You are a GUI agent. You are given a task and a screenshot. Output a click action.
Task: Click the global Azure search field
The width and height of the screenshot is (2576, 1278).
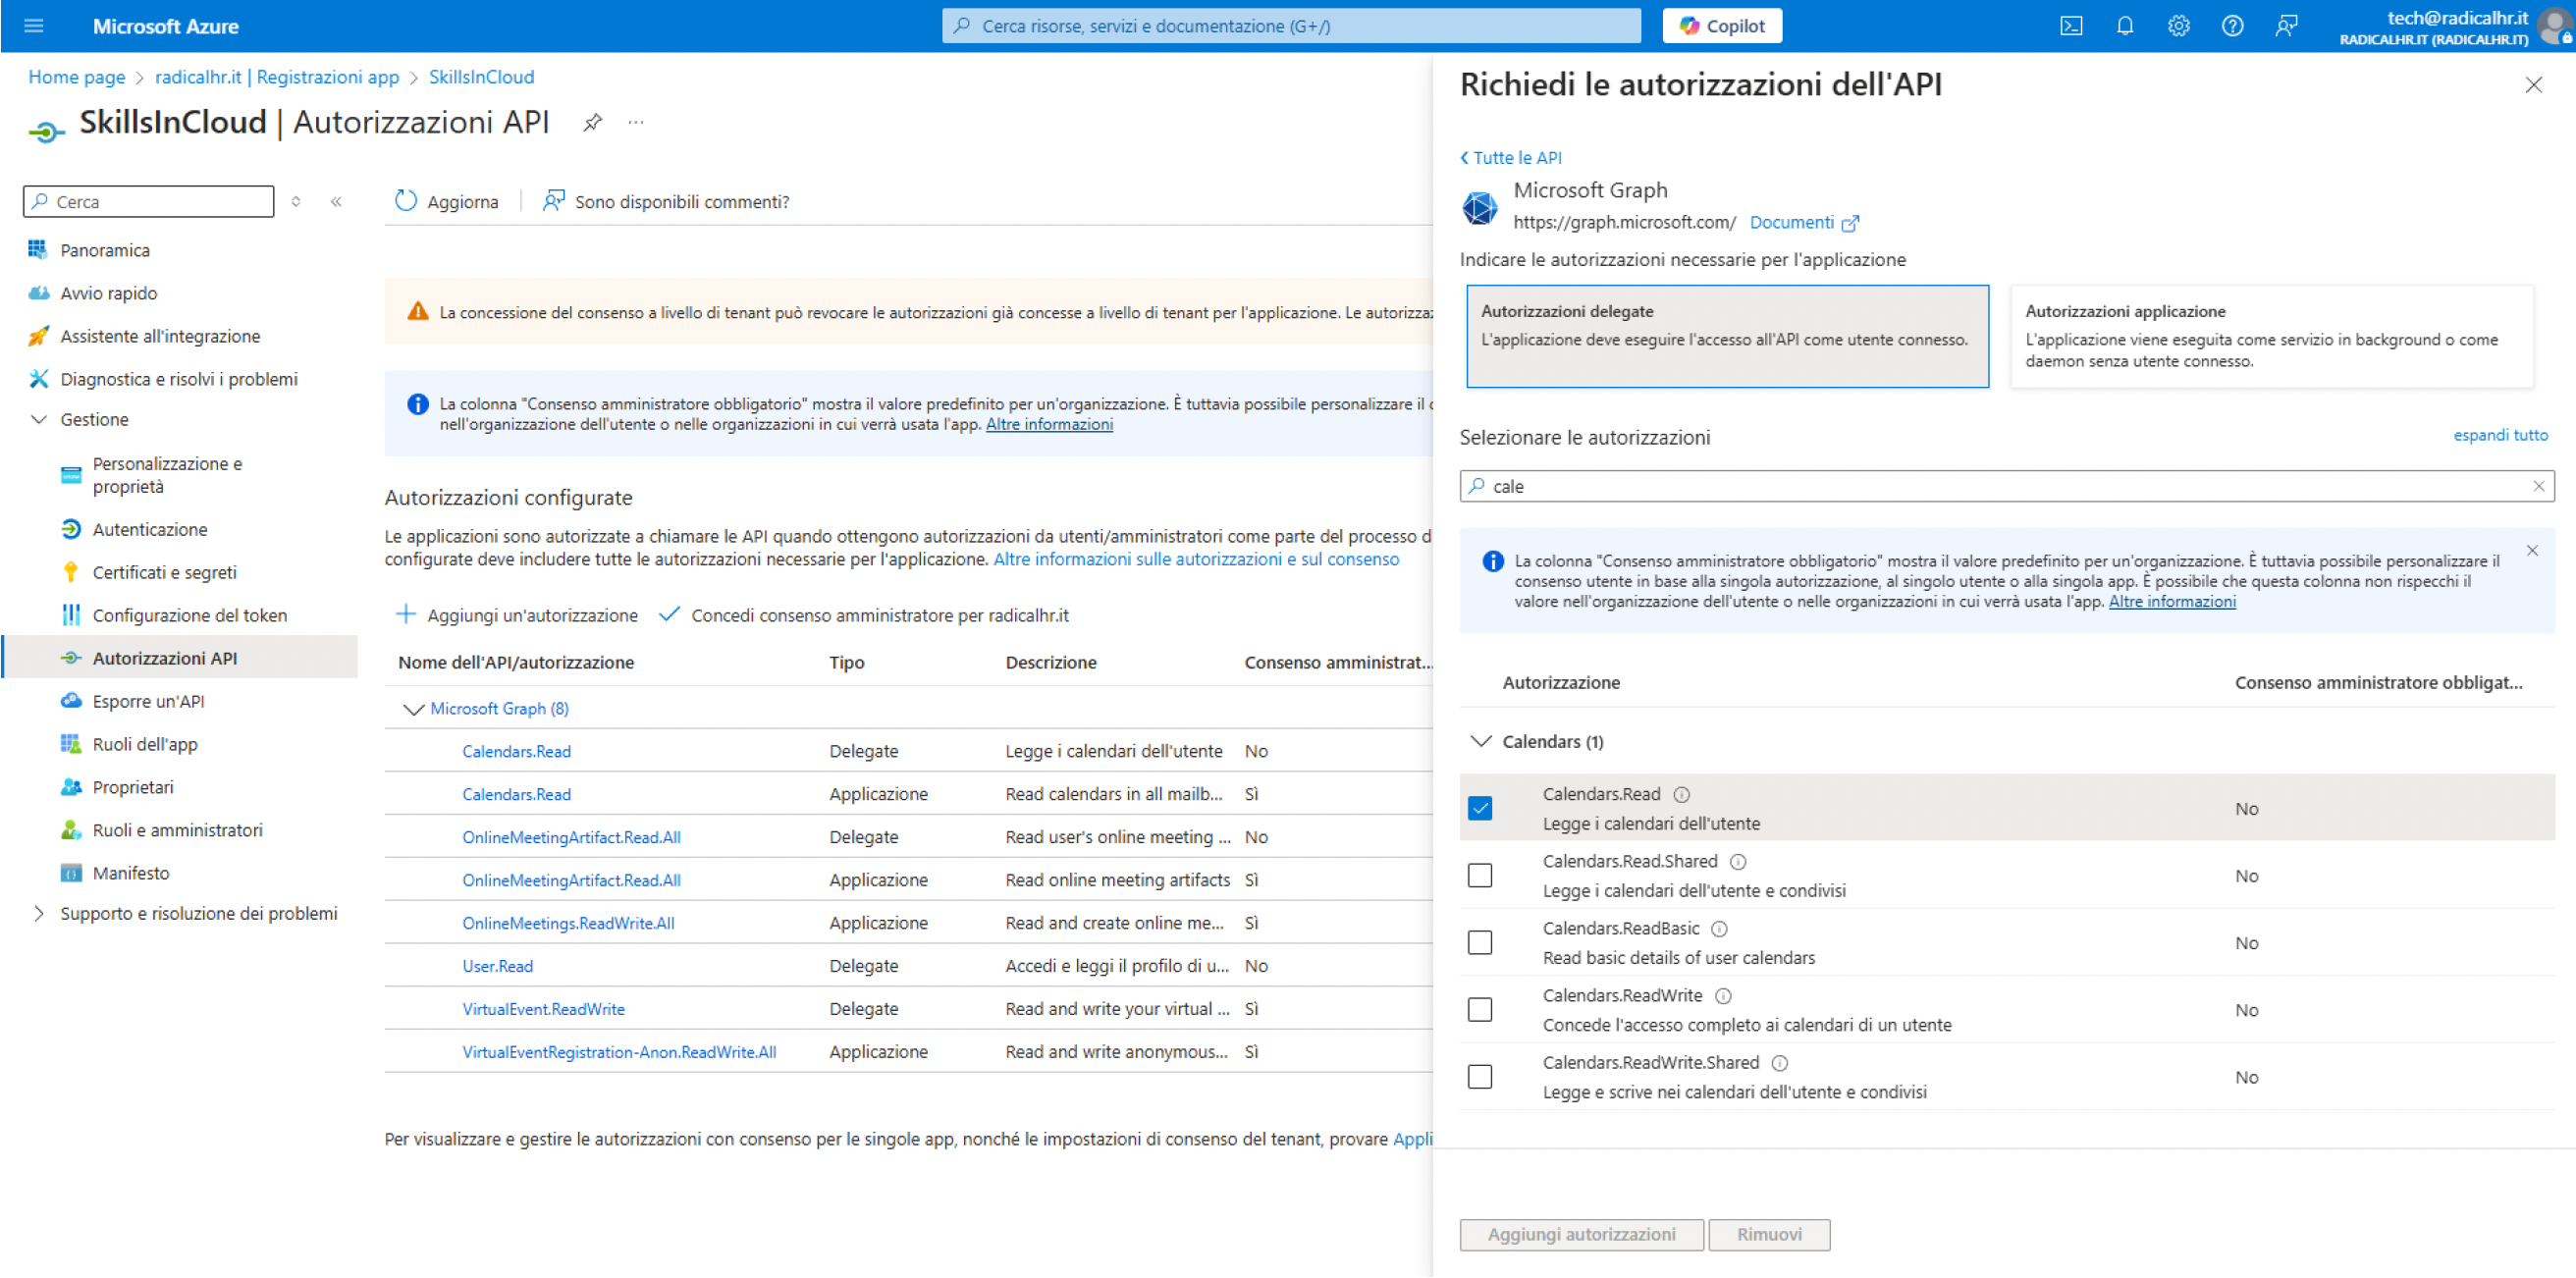pyautogui.click(x=1291, y=26)
